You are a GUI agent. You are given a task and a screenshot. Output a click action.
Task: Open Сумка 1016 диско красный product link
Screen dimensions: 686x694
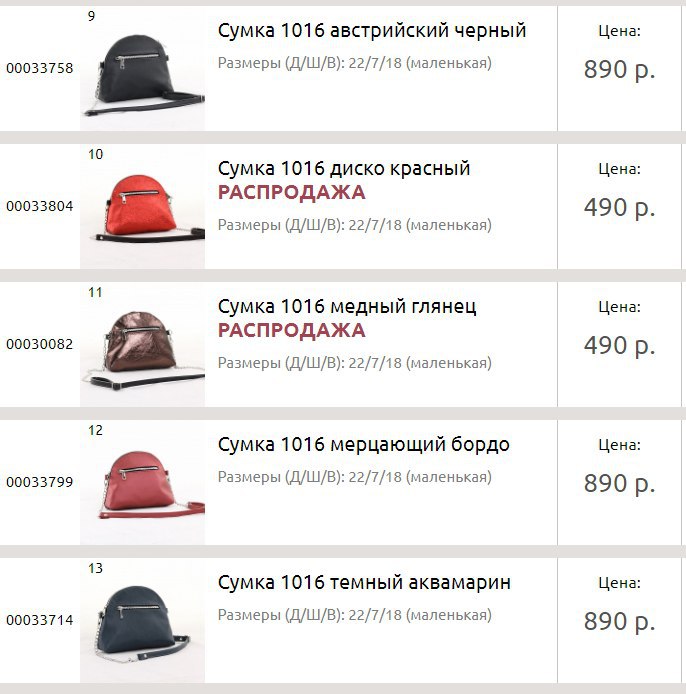click(344, 169)
